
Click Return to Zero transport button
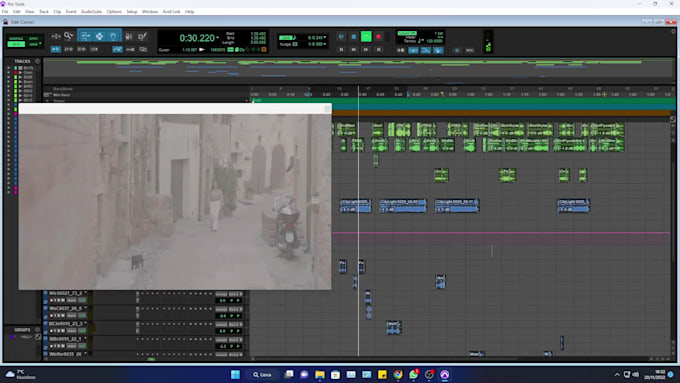(341, 50)
